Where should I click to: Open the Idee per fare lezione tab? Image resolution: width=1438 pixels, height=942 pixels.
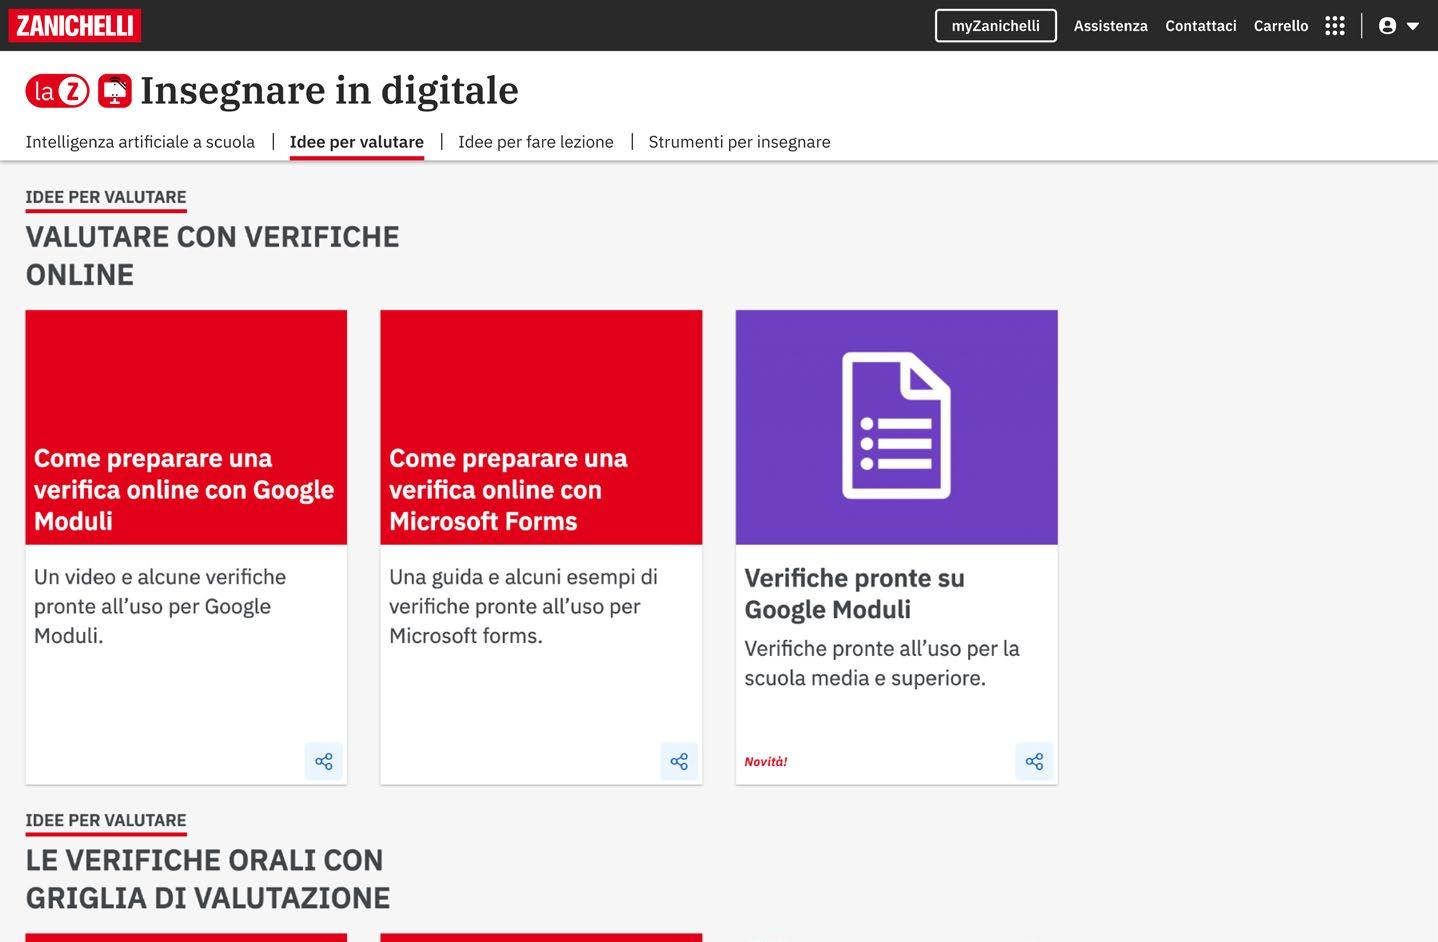point(536,142)
